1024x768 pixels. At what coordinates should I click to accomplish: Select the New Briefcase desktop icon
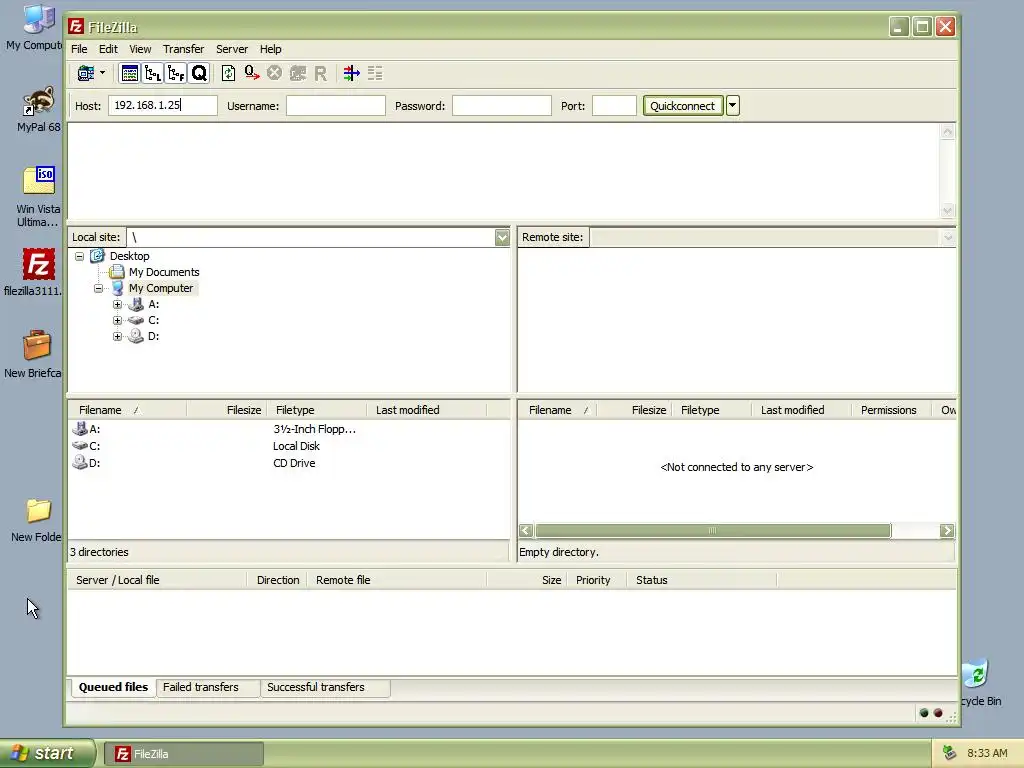click(34, 355)
